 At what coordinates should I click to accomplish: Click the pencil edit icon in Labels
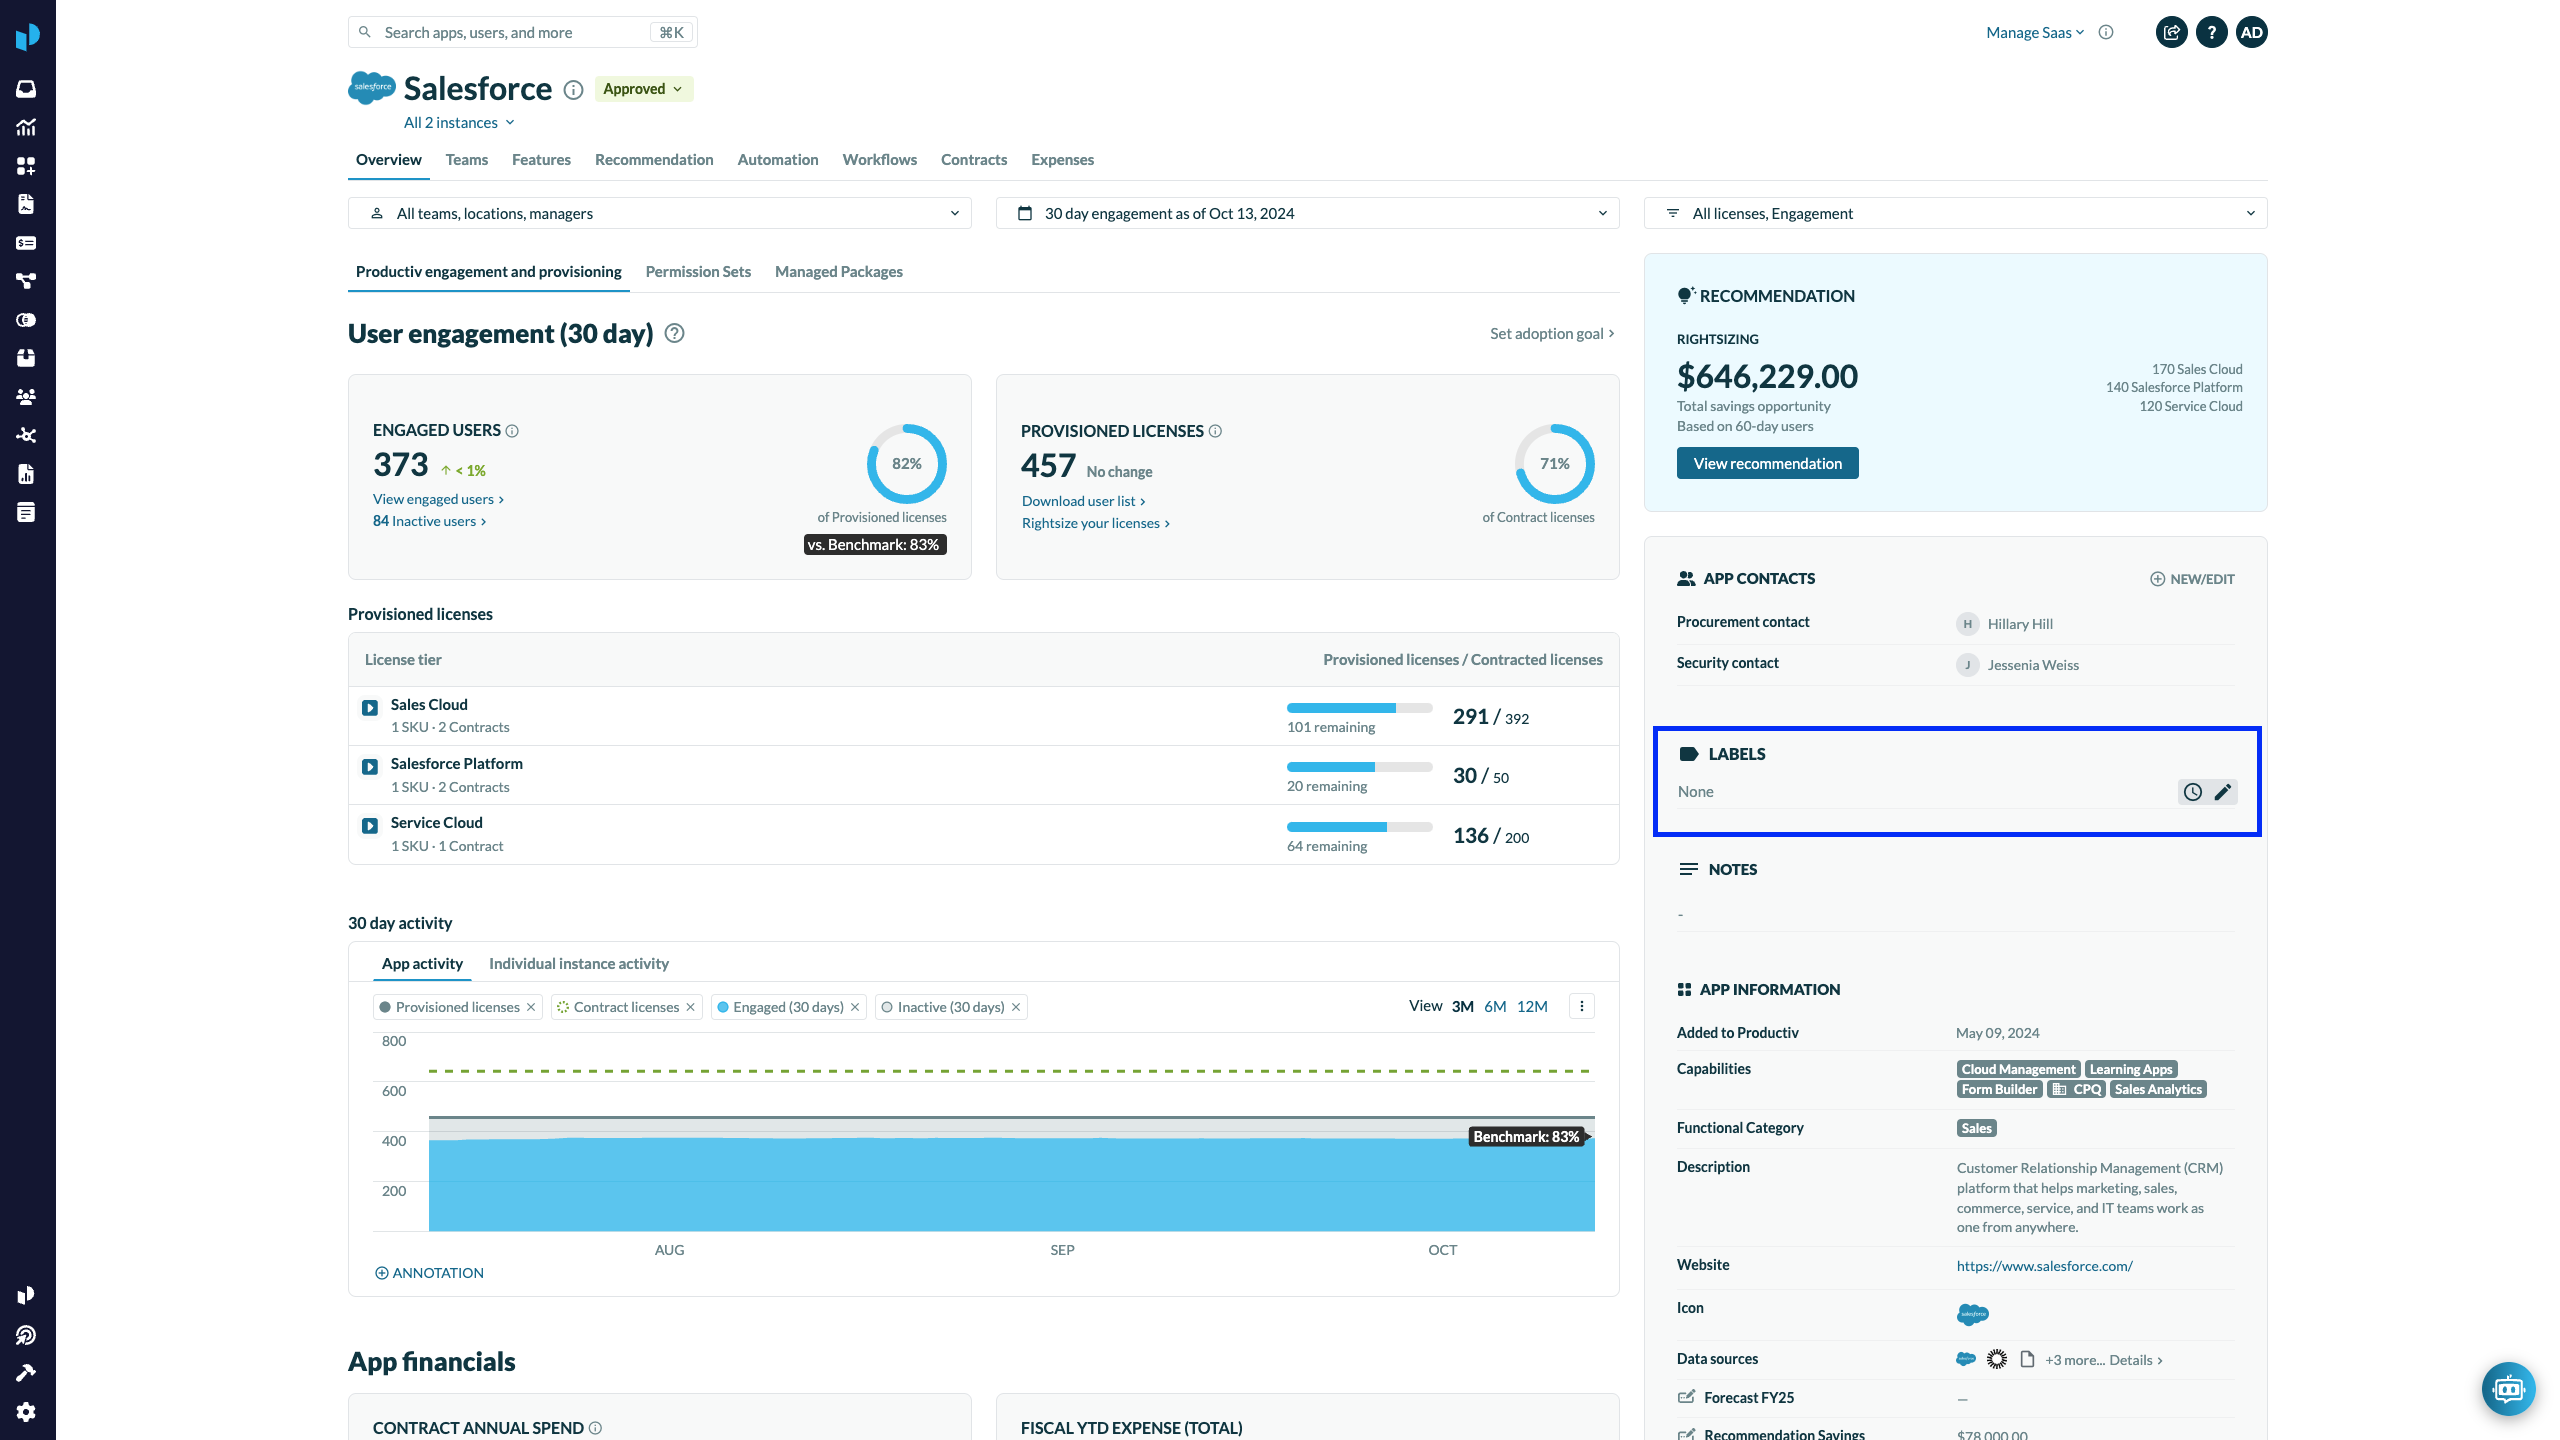click(x=2222, y=792)
